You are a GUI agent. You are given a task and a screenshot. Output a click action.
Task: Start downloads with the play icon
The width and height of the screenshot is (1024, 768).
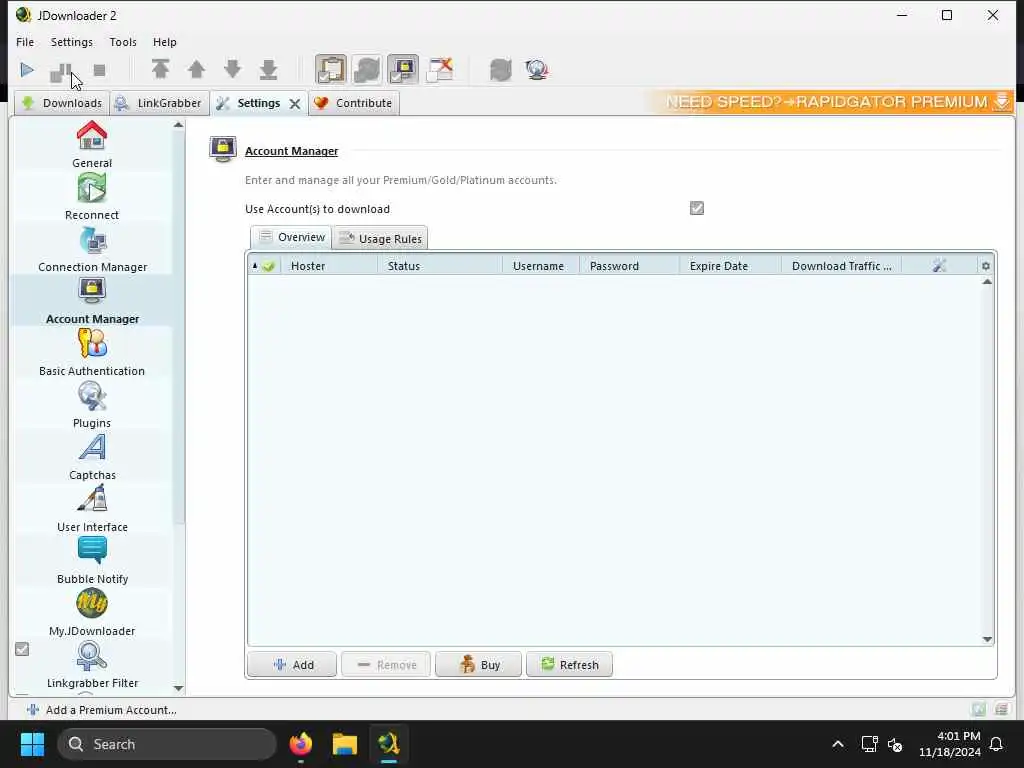[x=27, y=70]
